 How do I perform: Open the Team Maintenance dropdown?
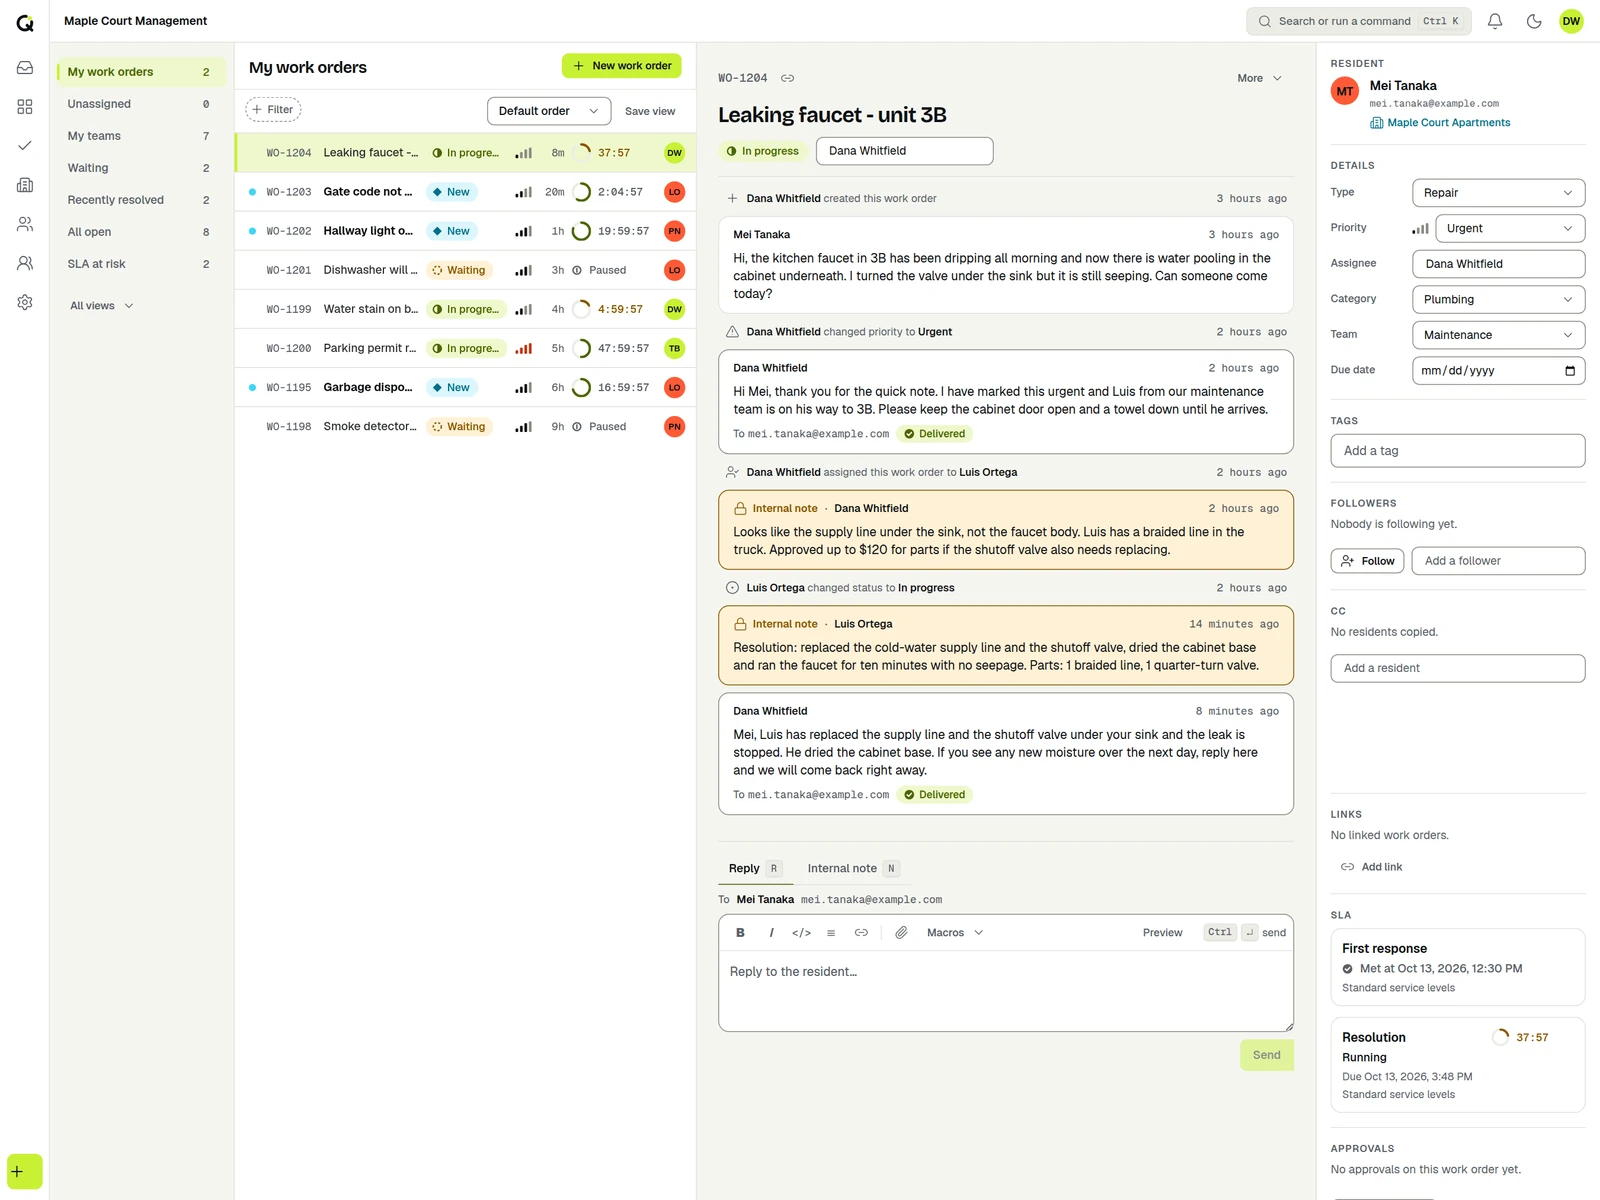coord(1498,335)
